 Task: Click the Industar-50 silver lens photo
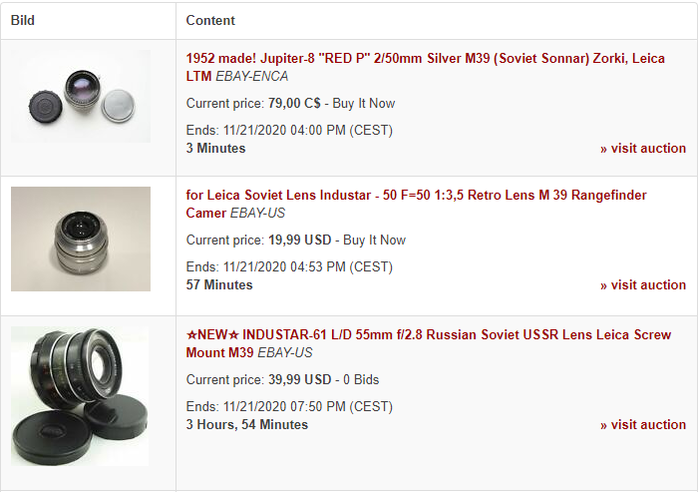point(81,239)
